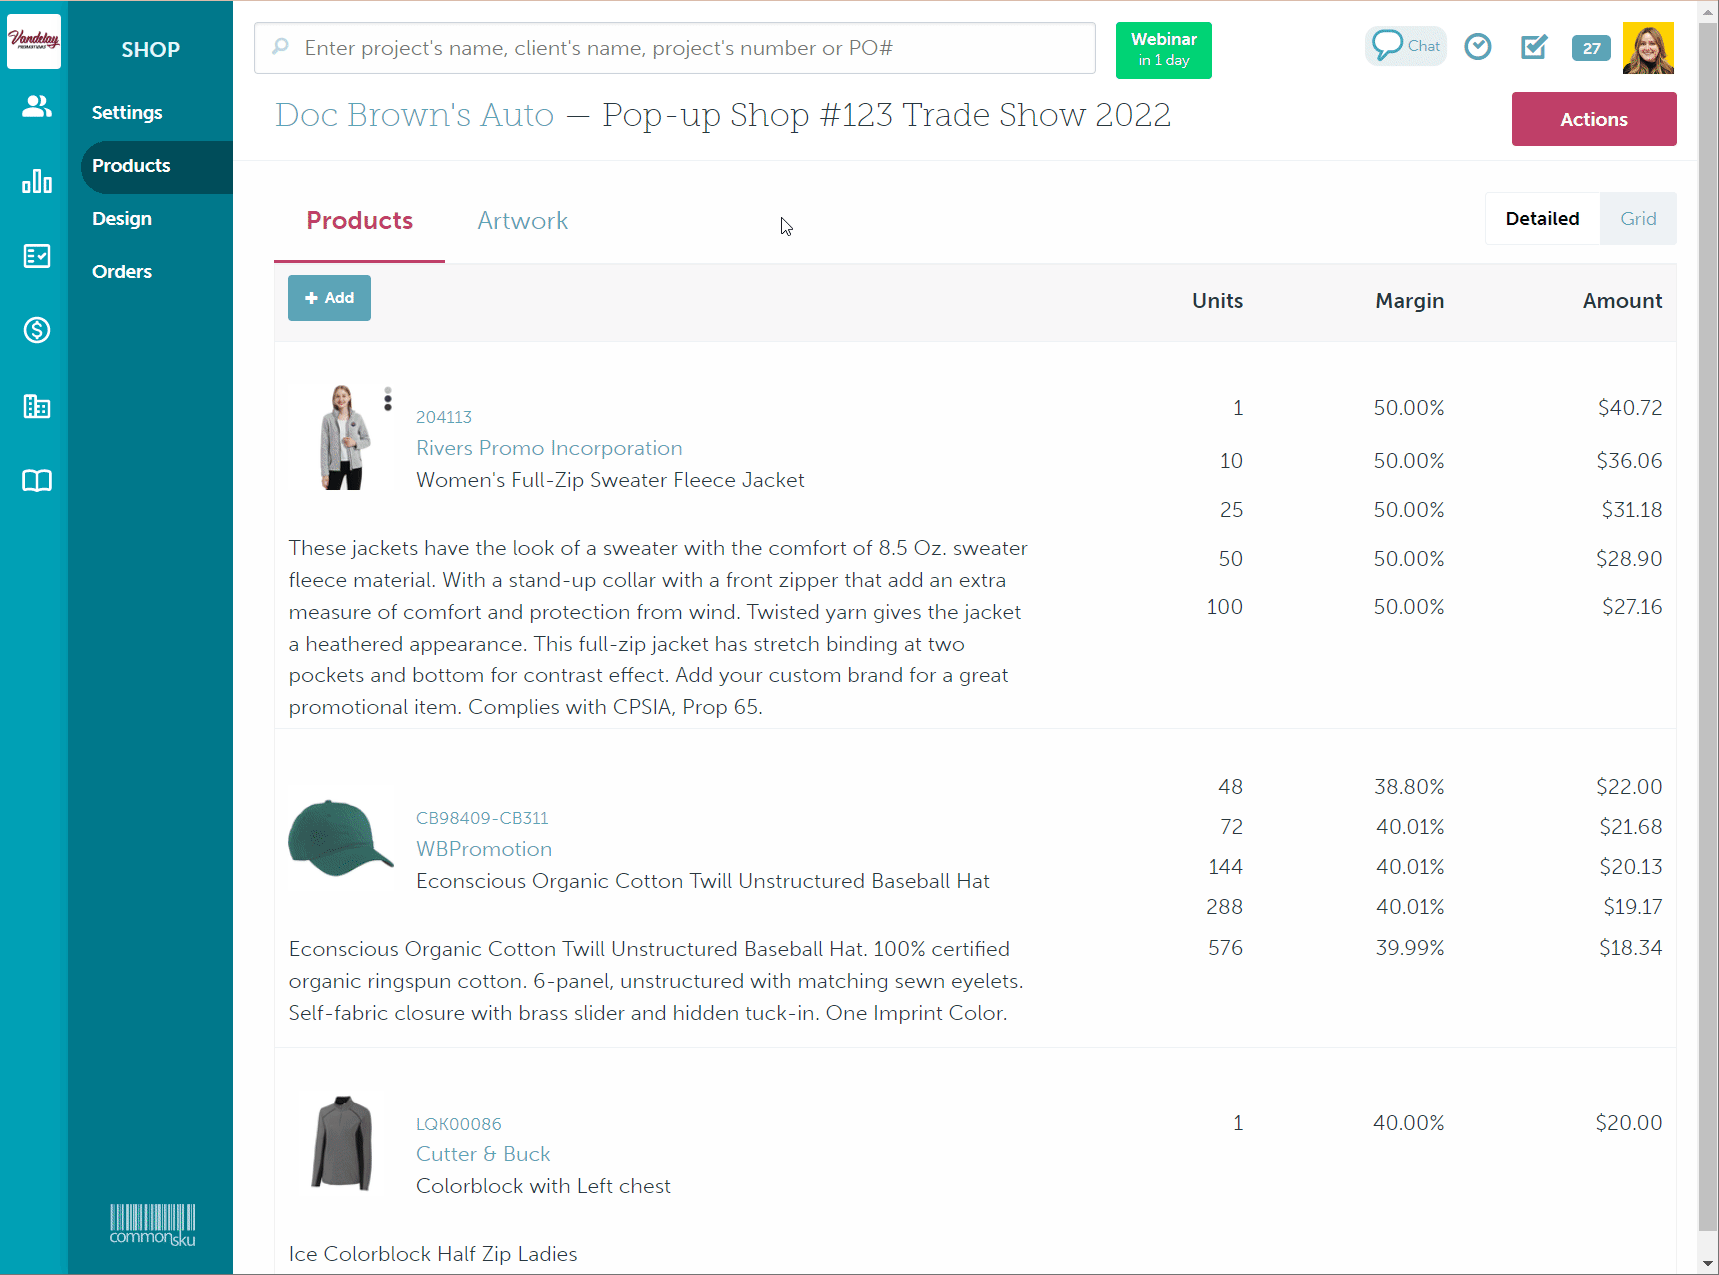Open the dollar sign finance icon

click(37, 330)
